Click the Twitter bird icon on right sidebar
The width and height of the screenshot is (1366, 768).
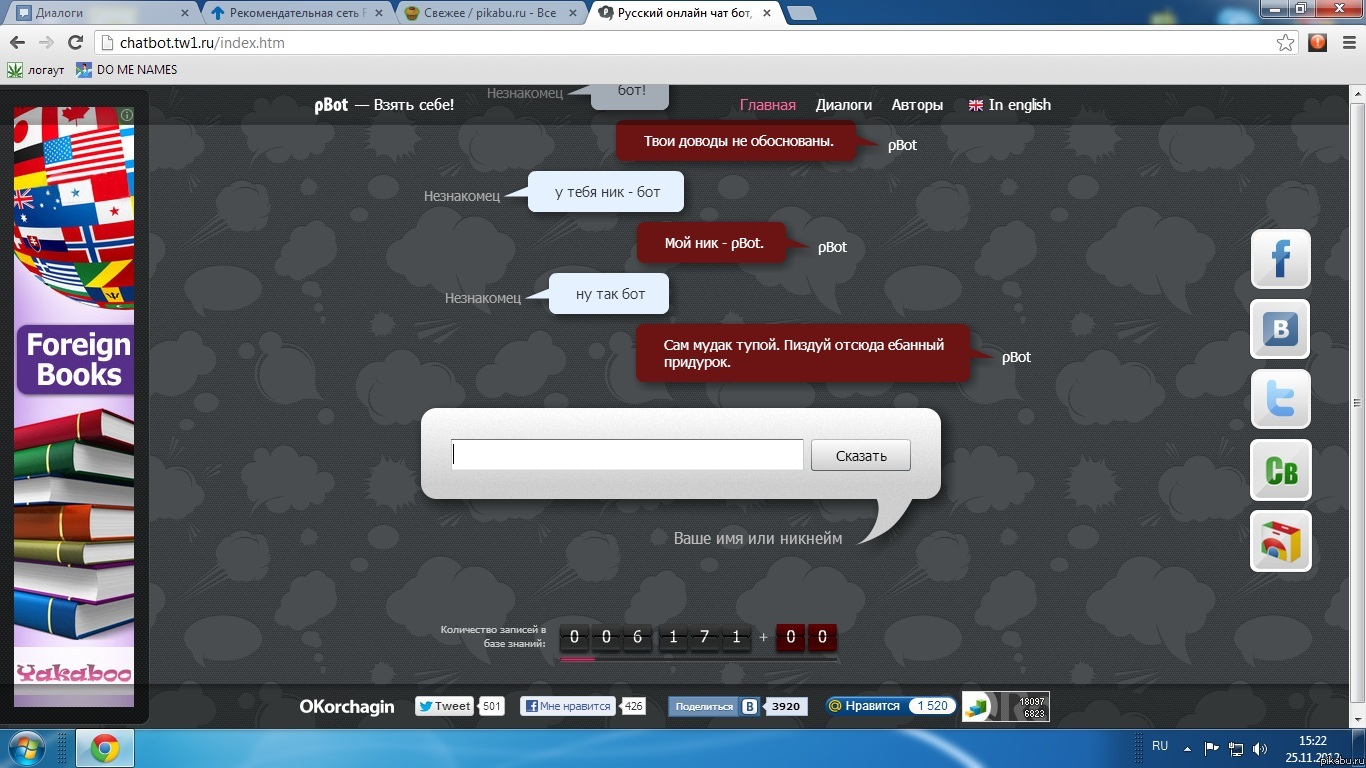pyautogui.click(x=1280, y=399)
